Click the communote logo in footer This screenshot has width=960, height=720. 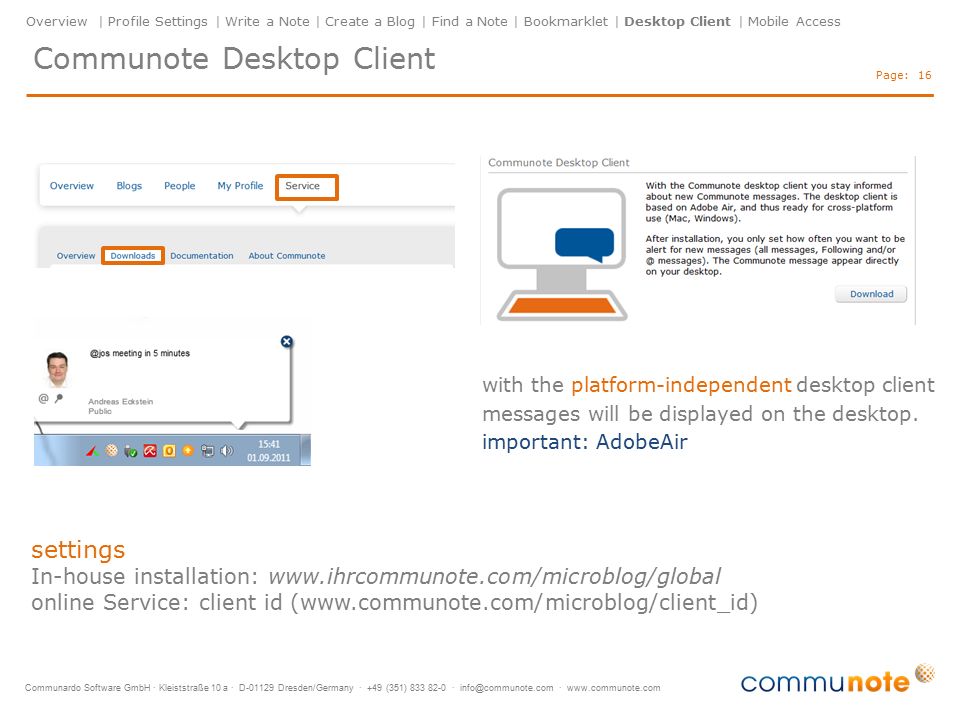pyautogui.click(x=838, y=680)
